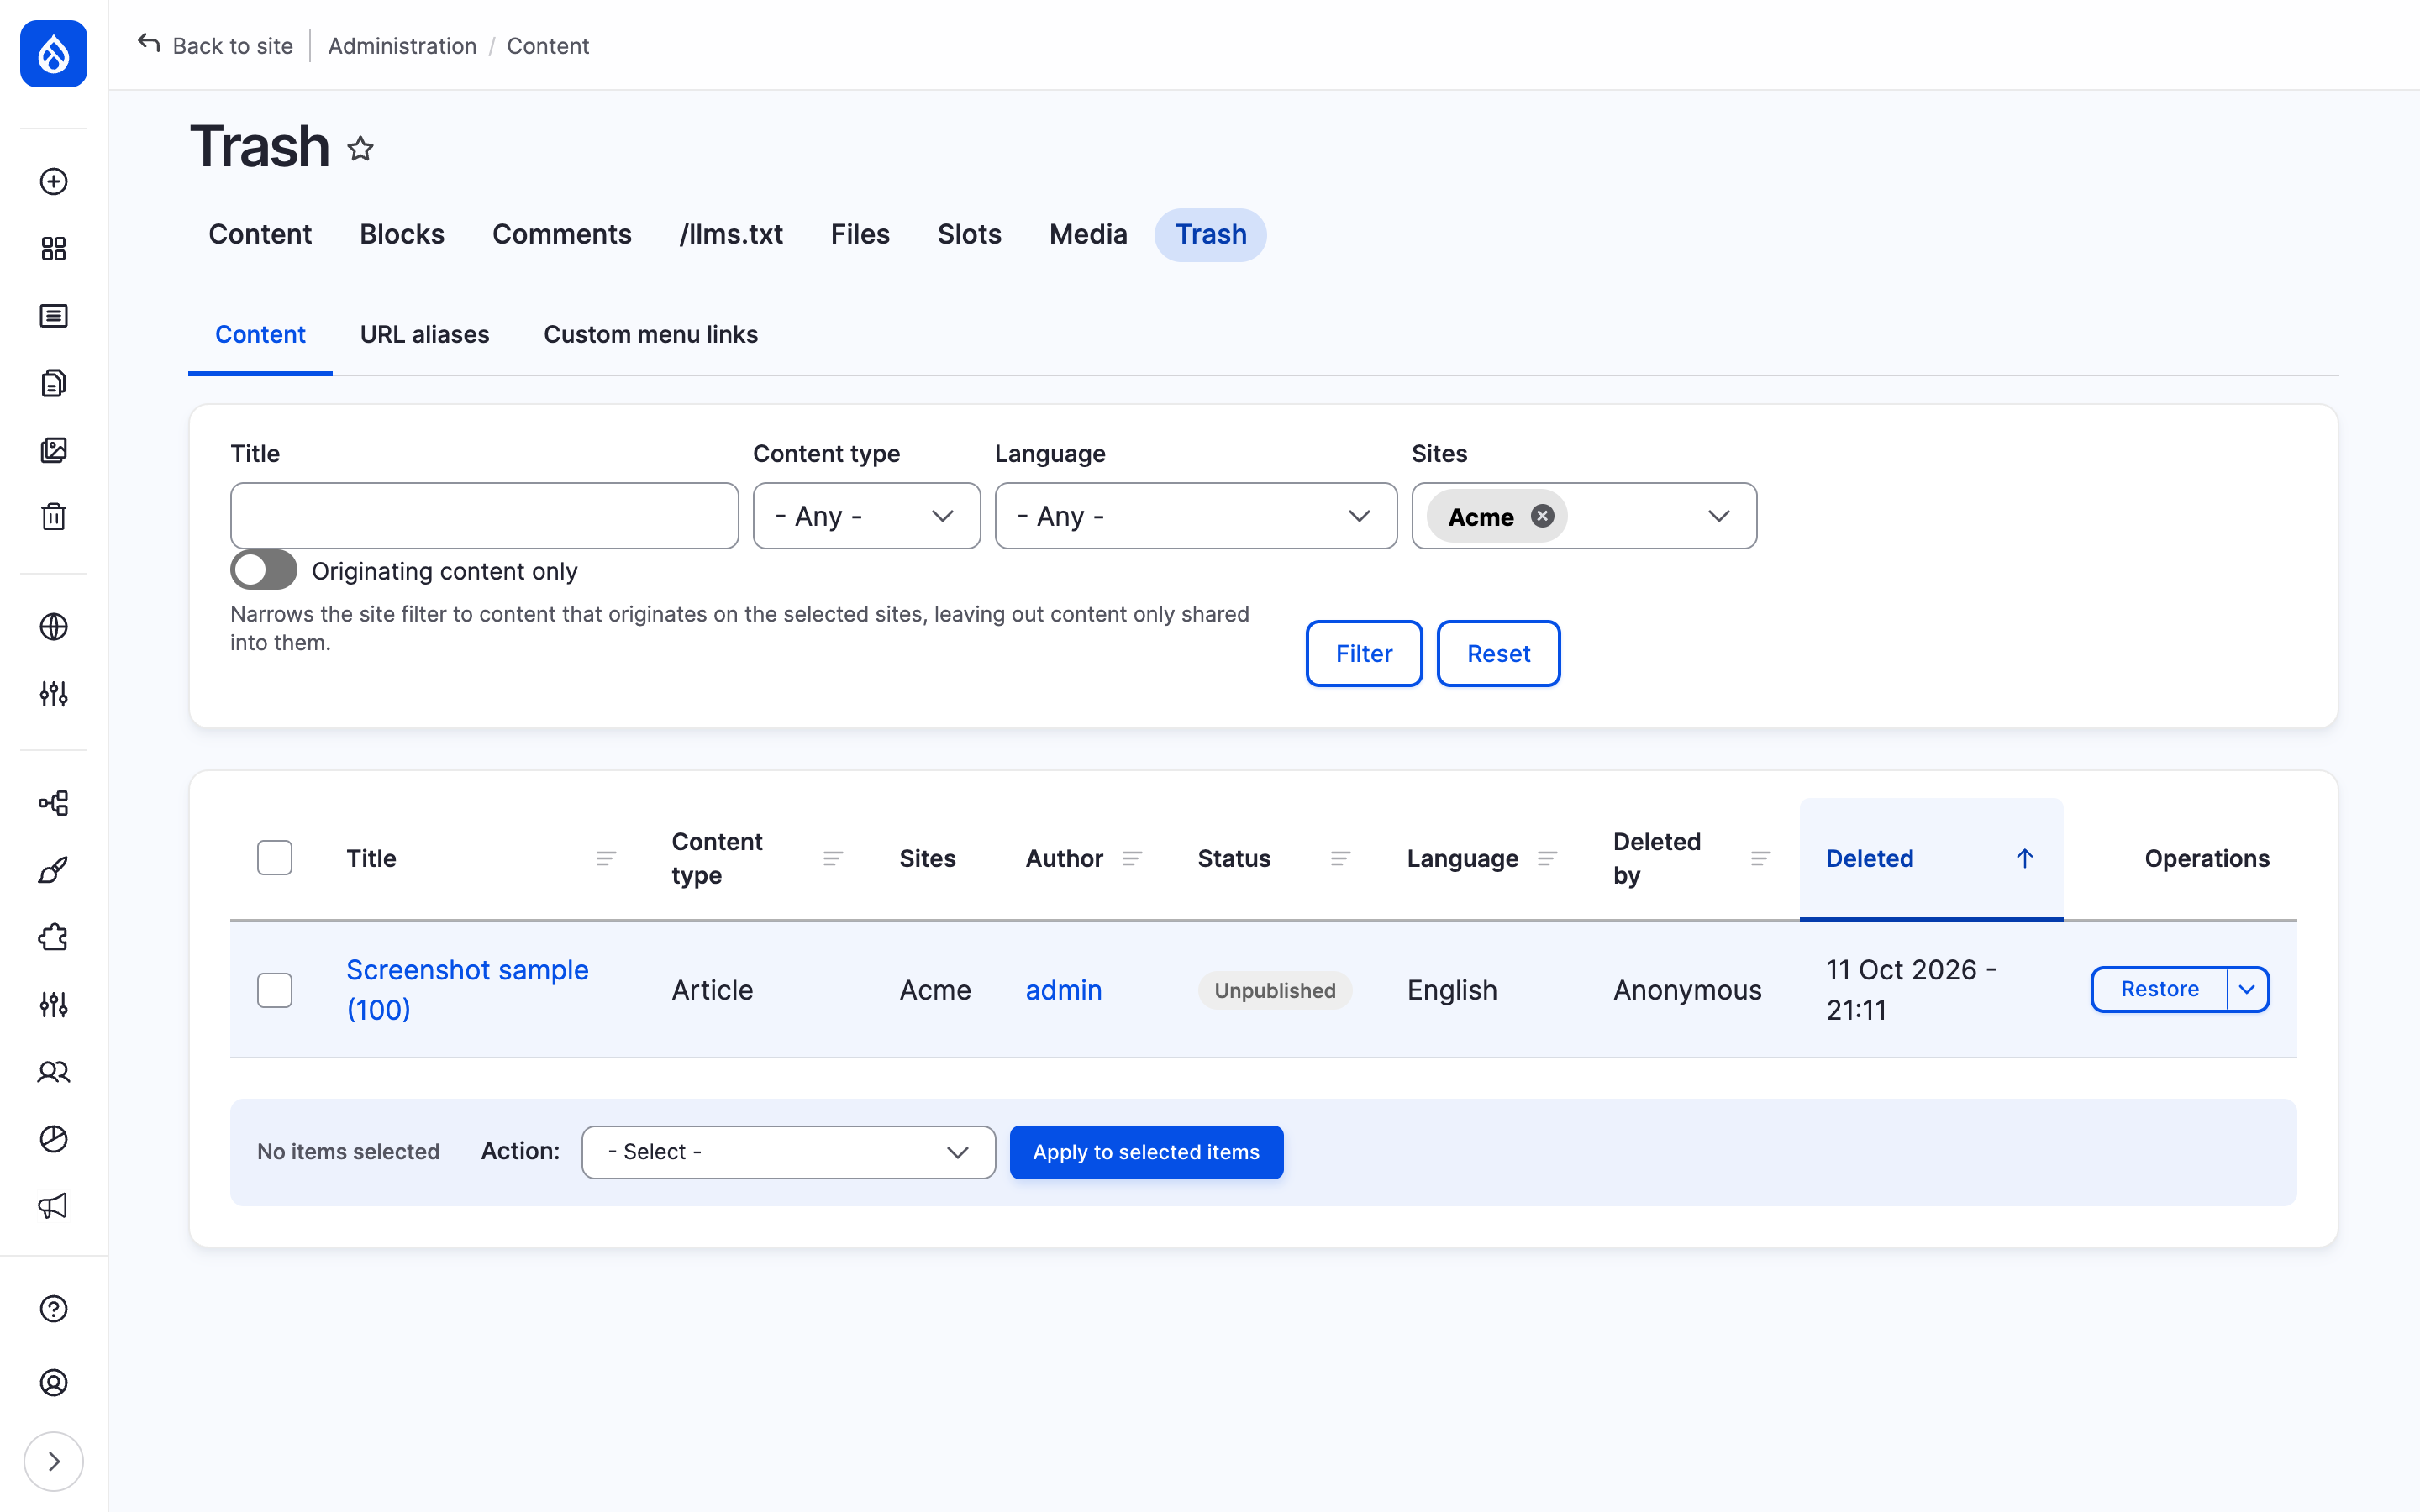Open the extend puzzle piece icon
Viewport: 2420px width, 1512px height.
point(53,937)
